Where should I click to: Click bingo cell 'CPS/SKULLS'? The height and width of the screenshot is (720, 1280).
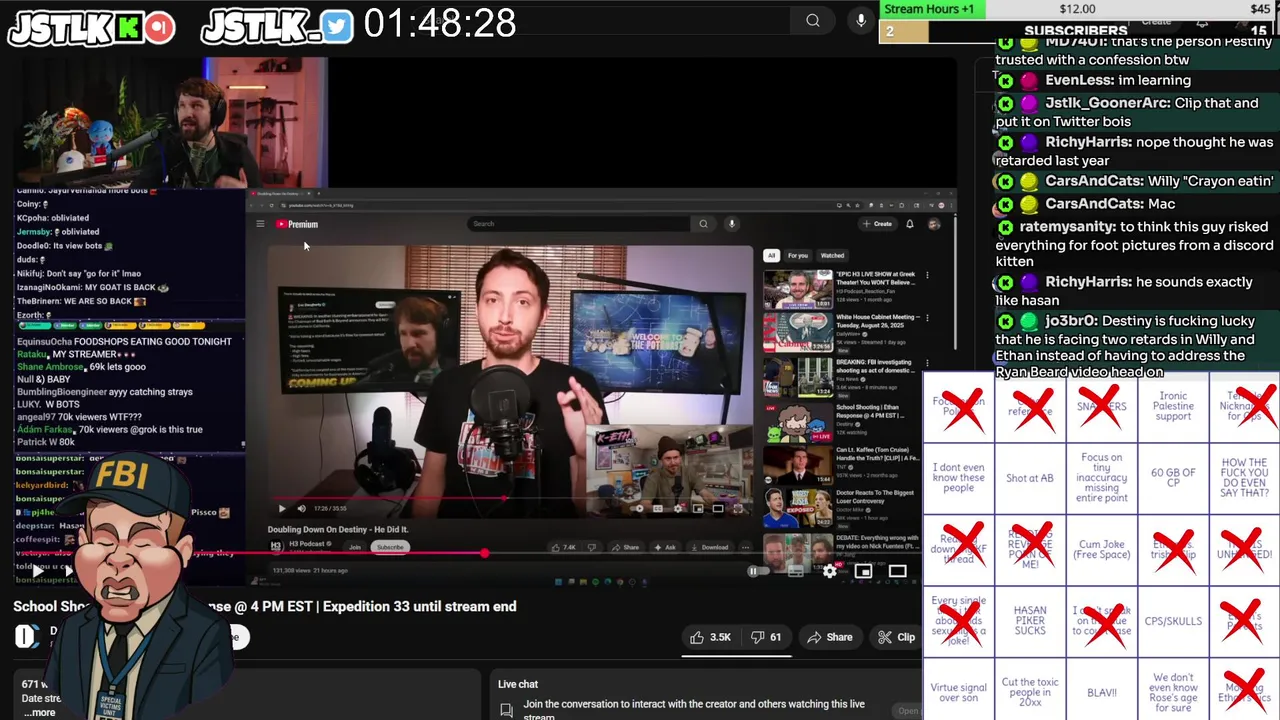click(1173, 621)
